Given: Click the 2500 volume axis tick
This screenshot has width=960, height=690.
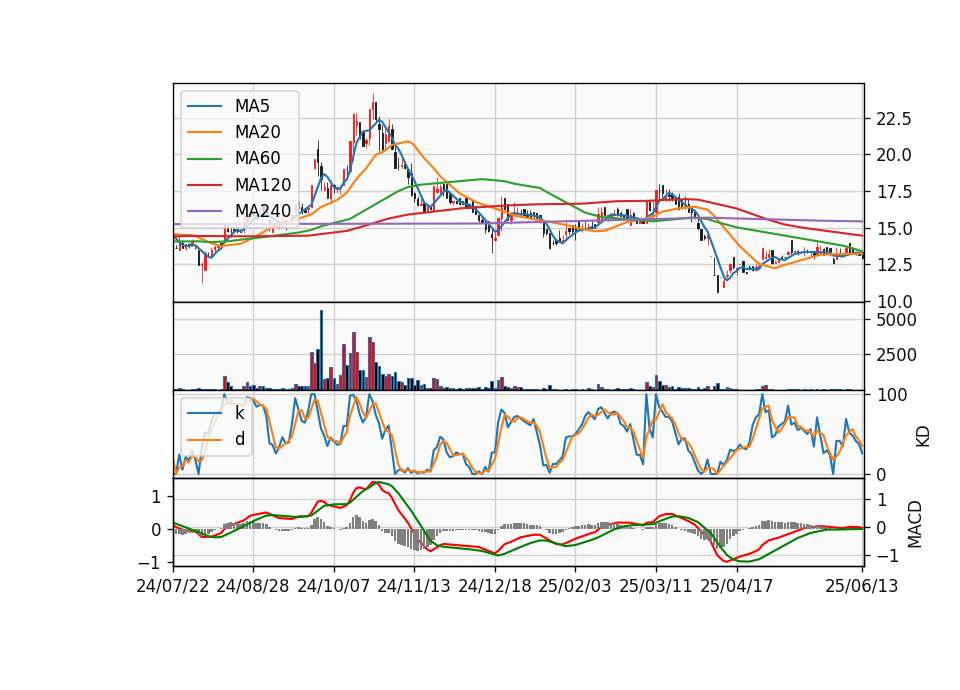Looking at the screenshot, I should 896,355.
